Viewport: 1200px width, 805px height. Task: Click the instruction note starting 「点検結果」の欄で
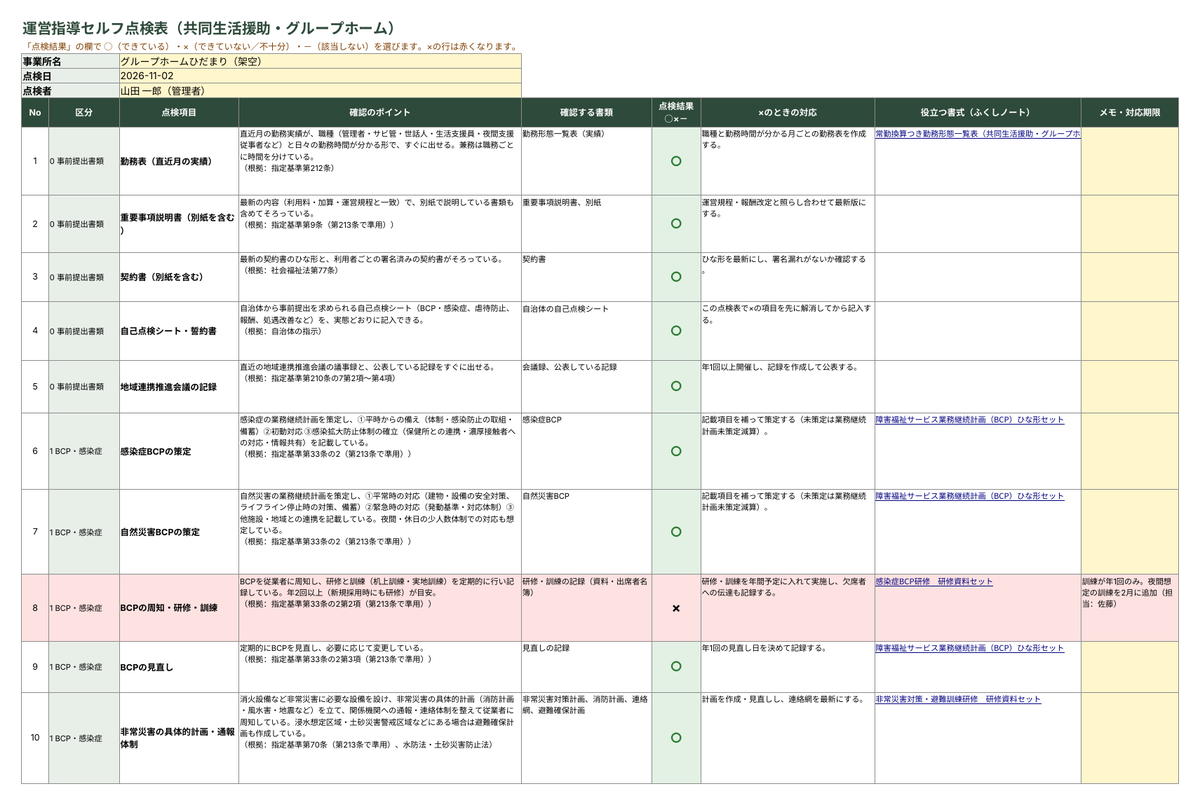pos(271,46)
